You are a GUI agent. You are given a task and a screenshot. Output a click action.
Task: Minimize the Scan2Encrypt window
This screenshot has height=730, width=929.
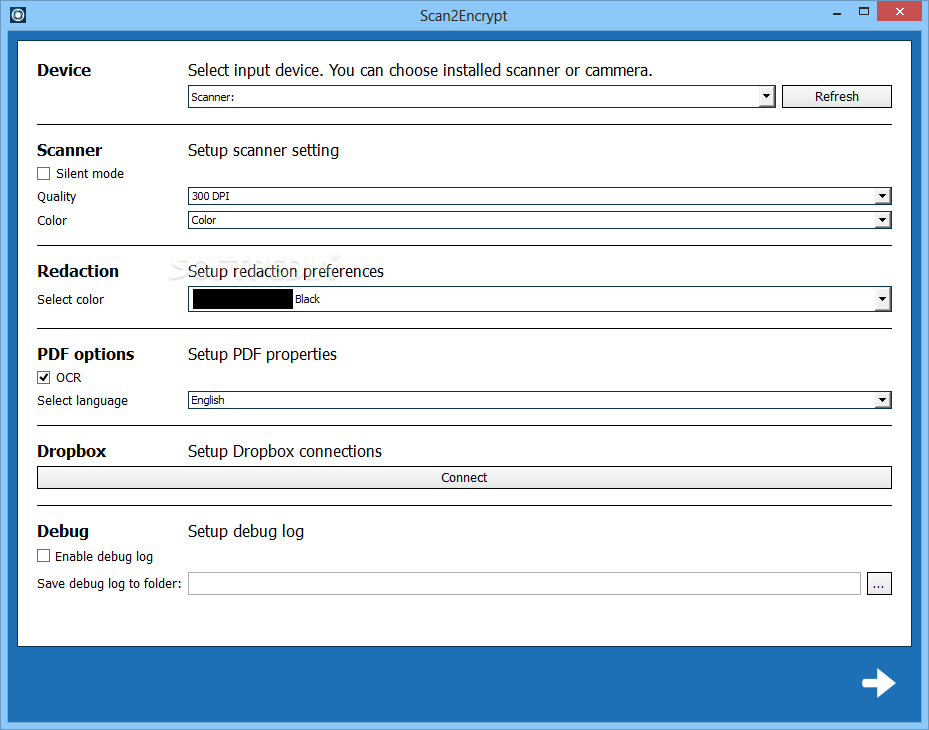(x=837, y=12)
